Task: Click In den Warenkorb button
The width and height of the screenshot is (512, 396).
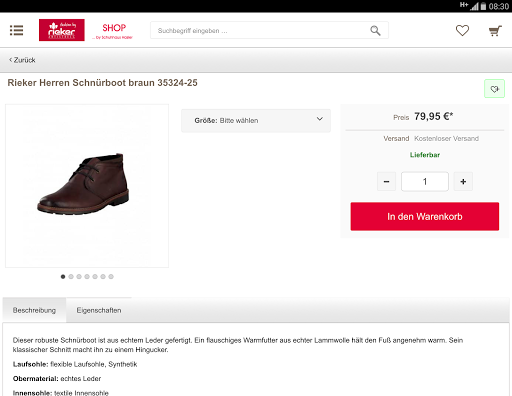Action: [425, 216]
